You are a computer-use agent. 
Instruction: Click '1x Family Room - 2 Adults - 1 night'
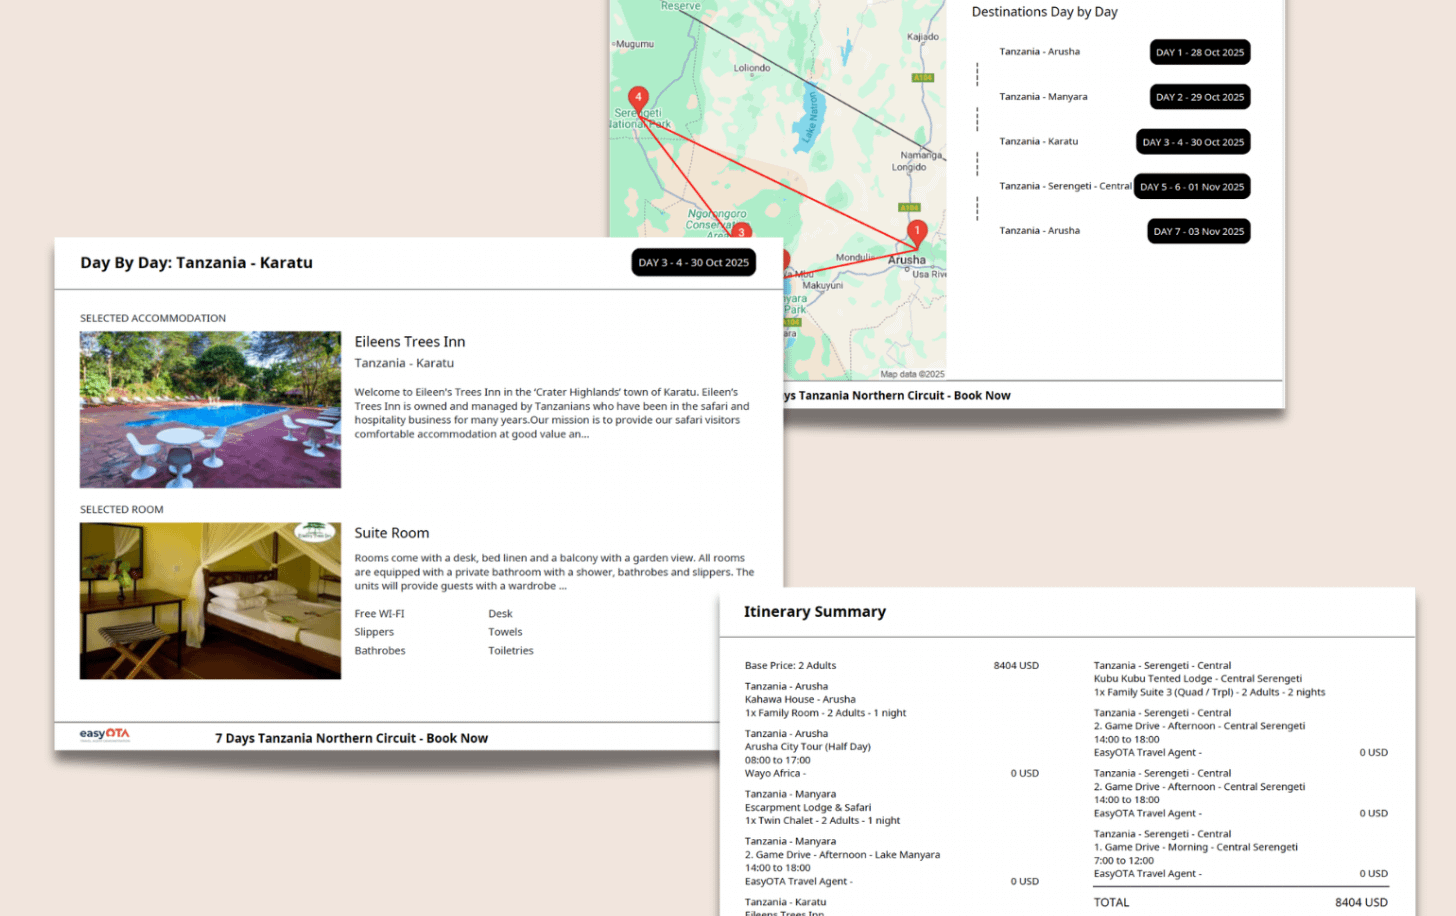coord(825,713)
